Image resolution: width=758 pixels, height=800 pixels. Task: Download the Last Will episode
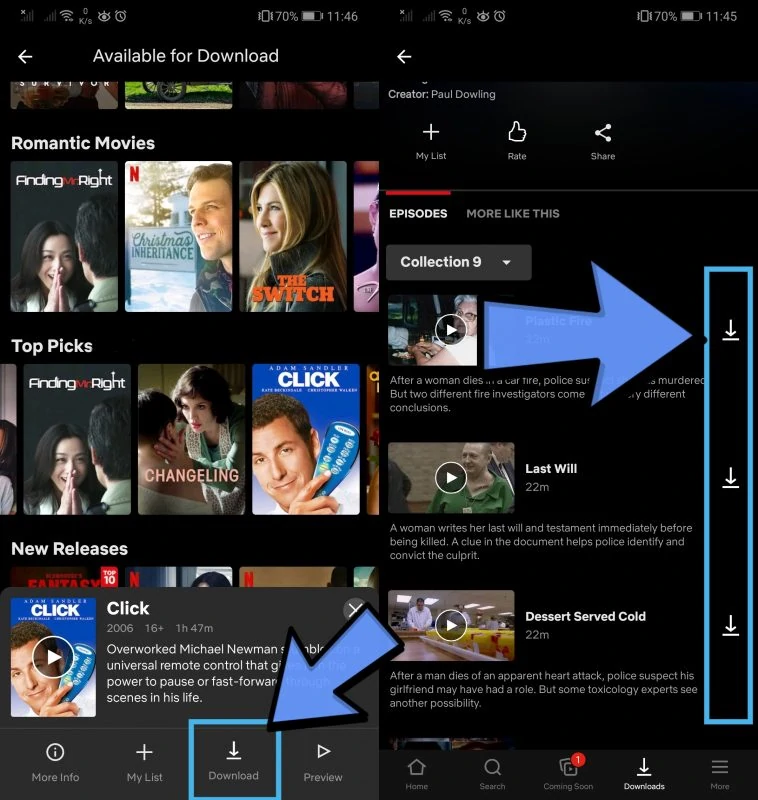pyautogui.click(x=730, y=478)
